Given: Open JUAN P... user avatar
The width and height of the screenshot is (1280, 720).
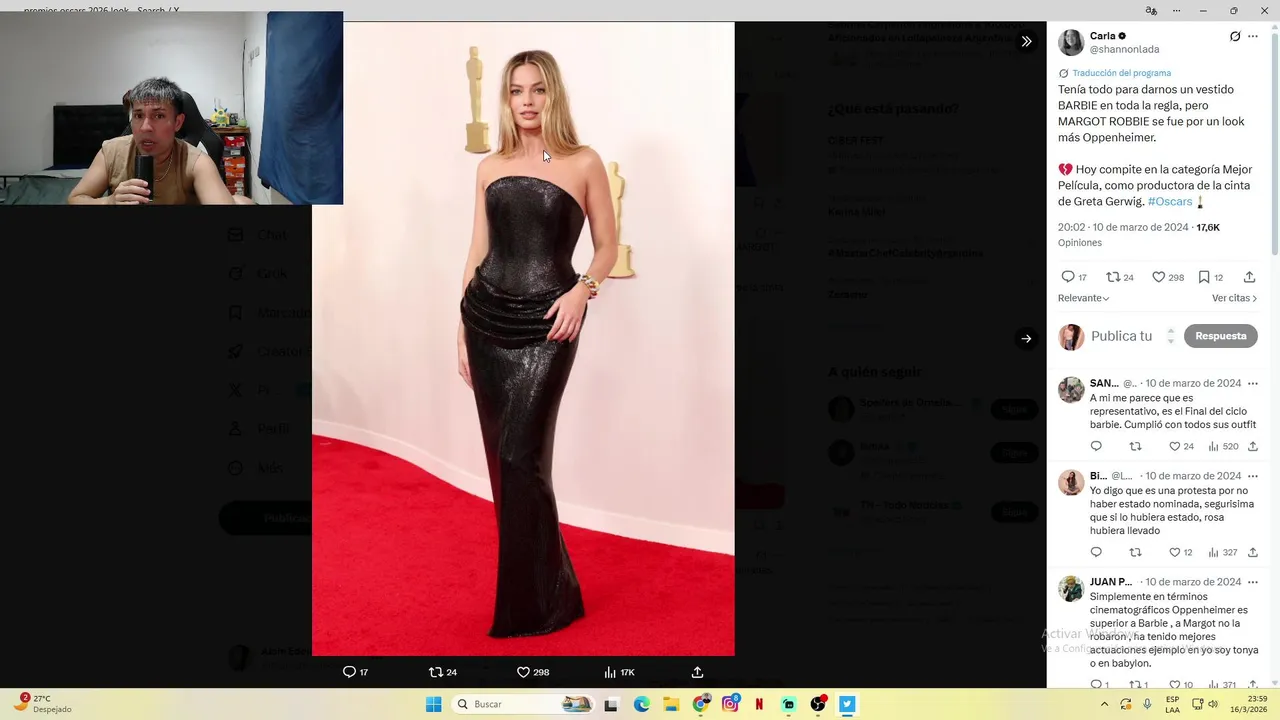Looking at the screenshot, I should tap(1071, 588).
